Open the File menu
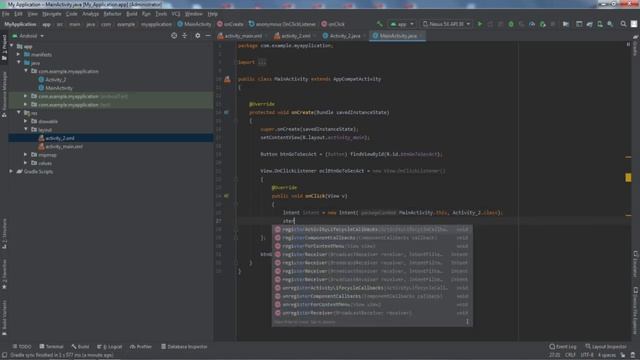The image size is (640, 360). 6,14
